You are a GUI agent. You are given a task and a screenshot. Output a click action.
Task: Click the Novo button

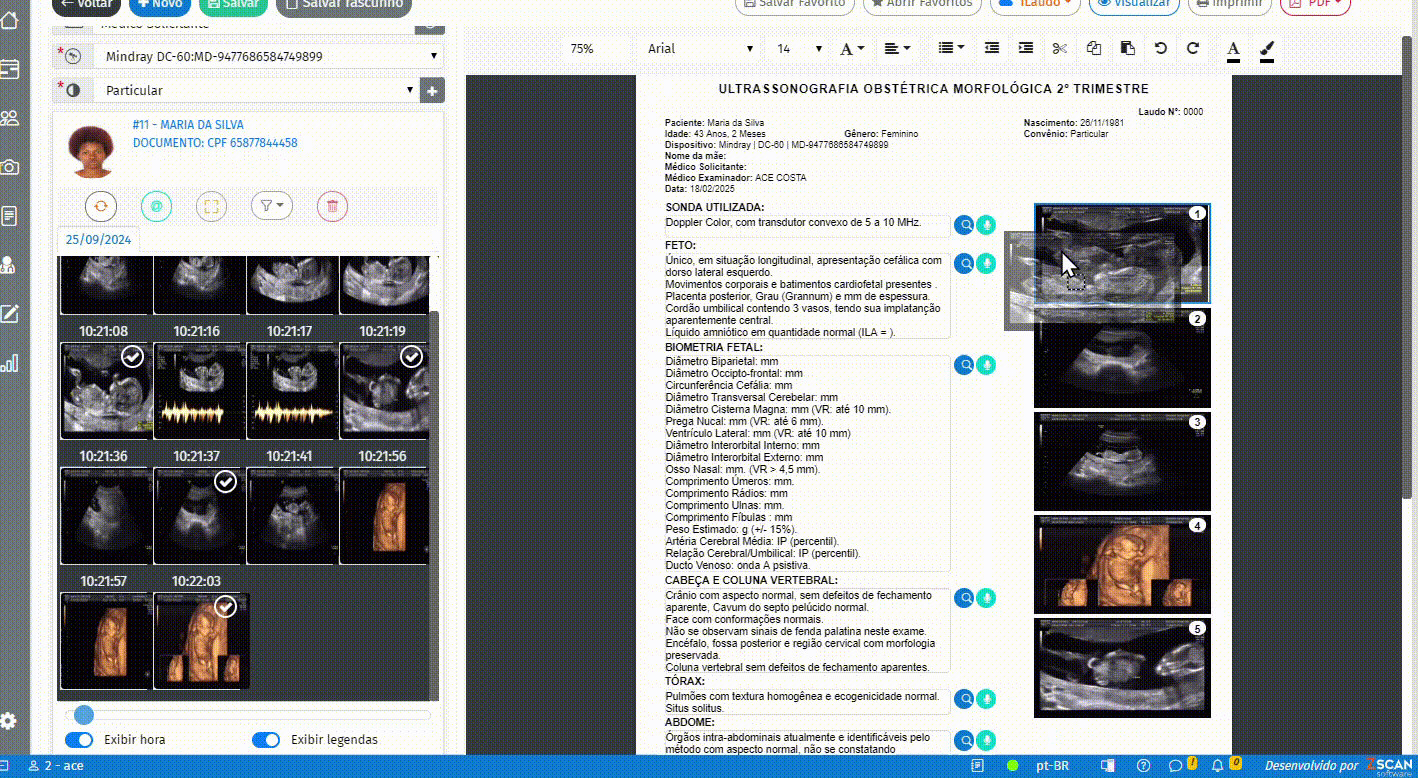(159, 5)
